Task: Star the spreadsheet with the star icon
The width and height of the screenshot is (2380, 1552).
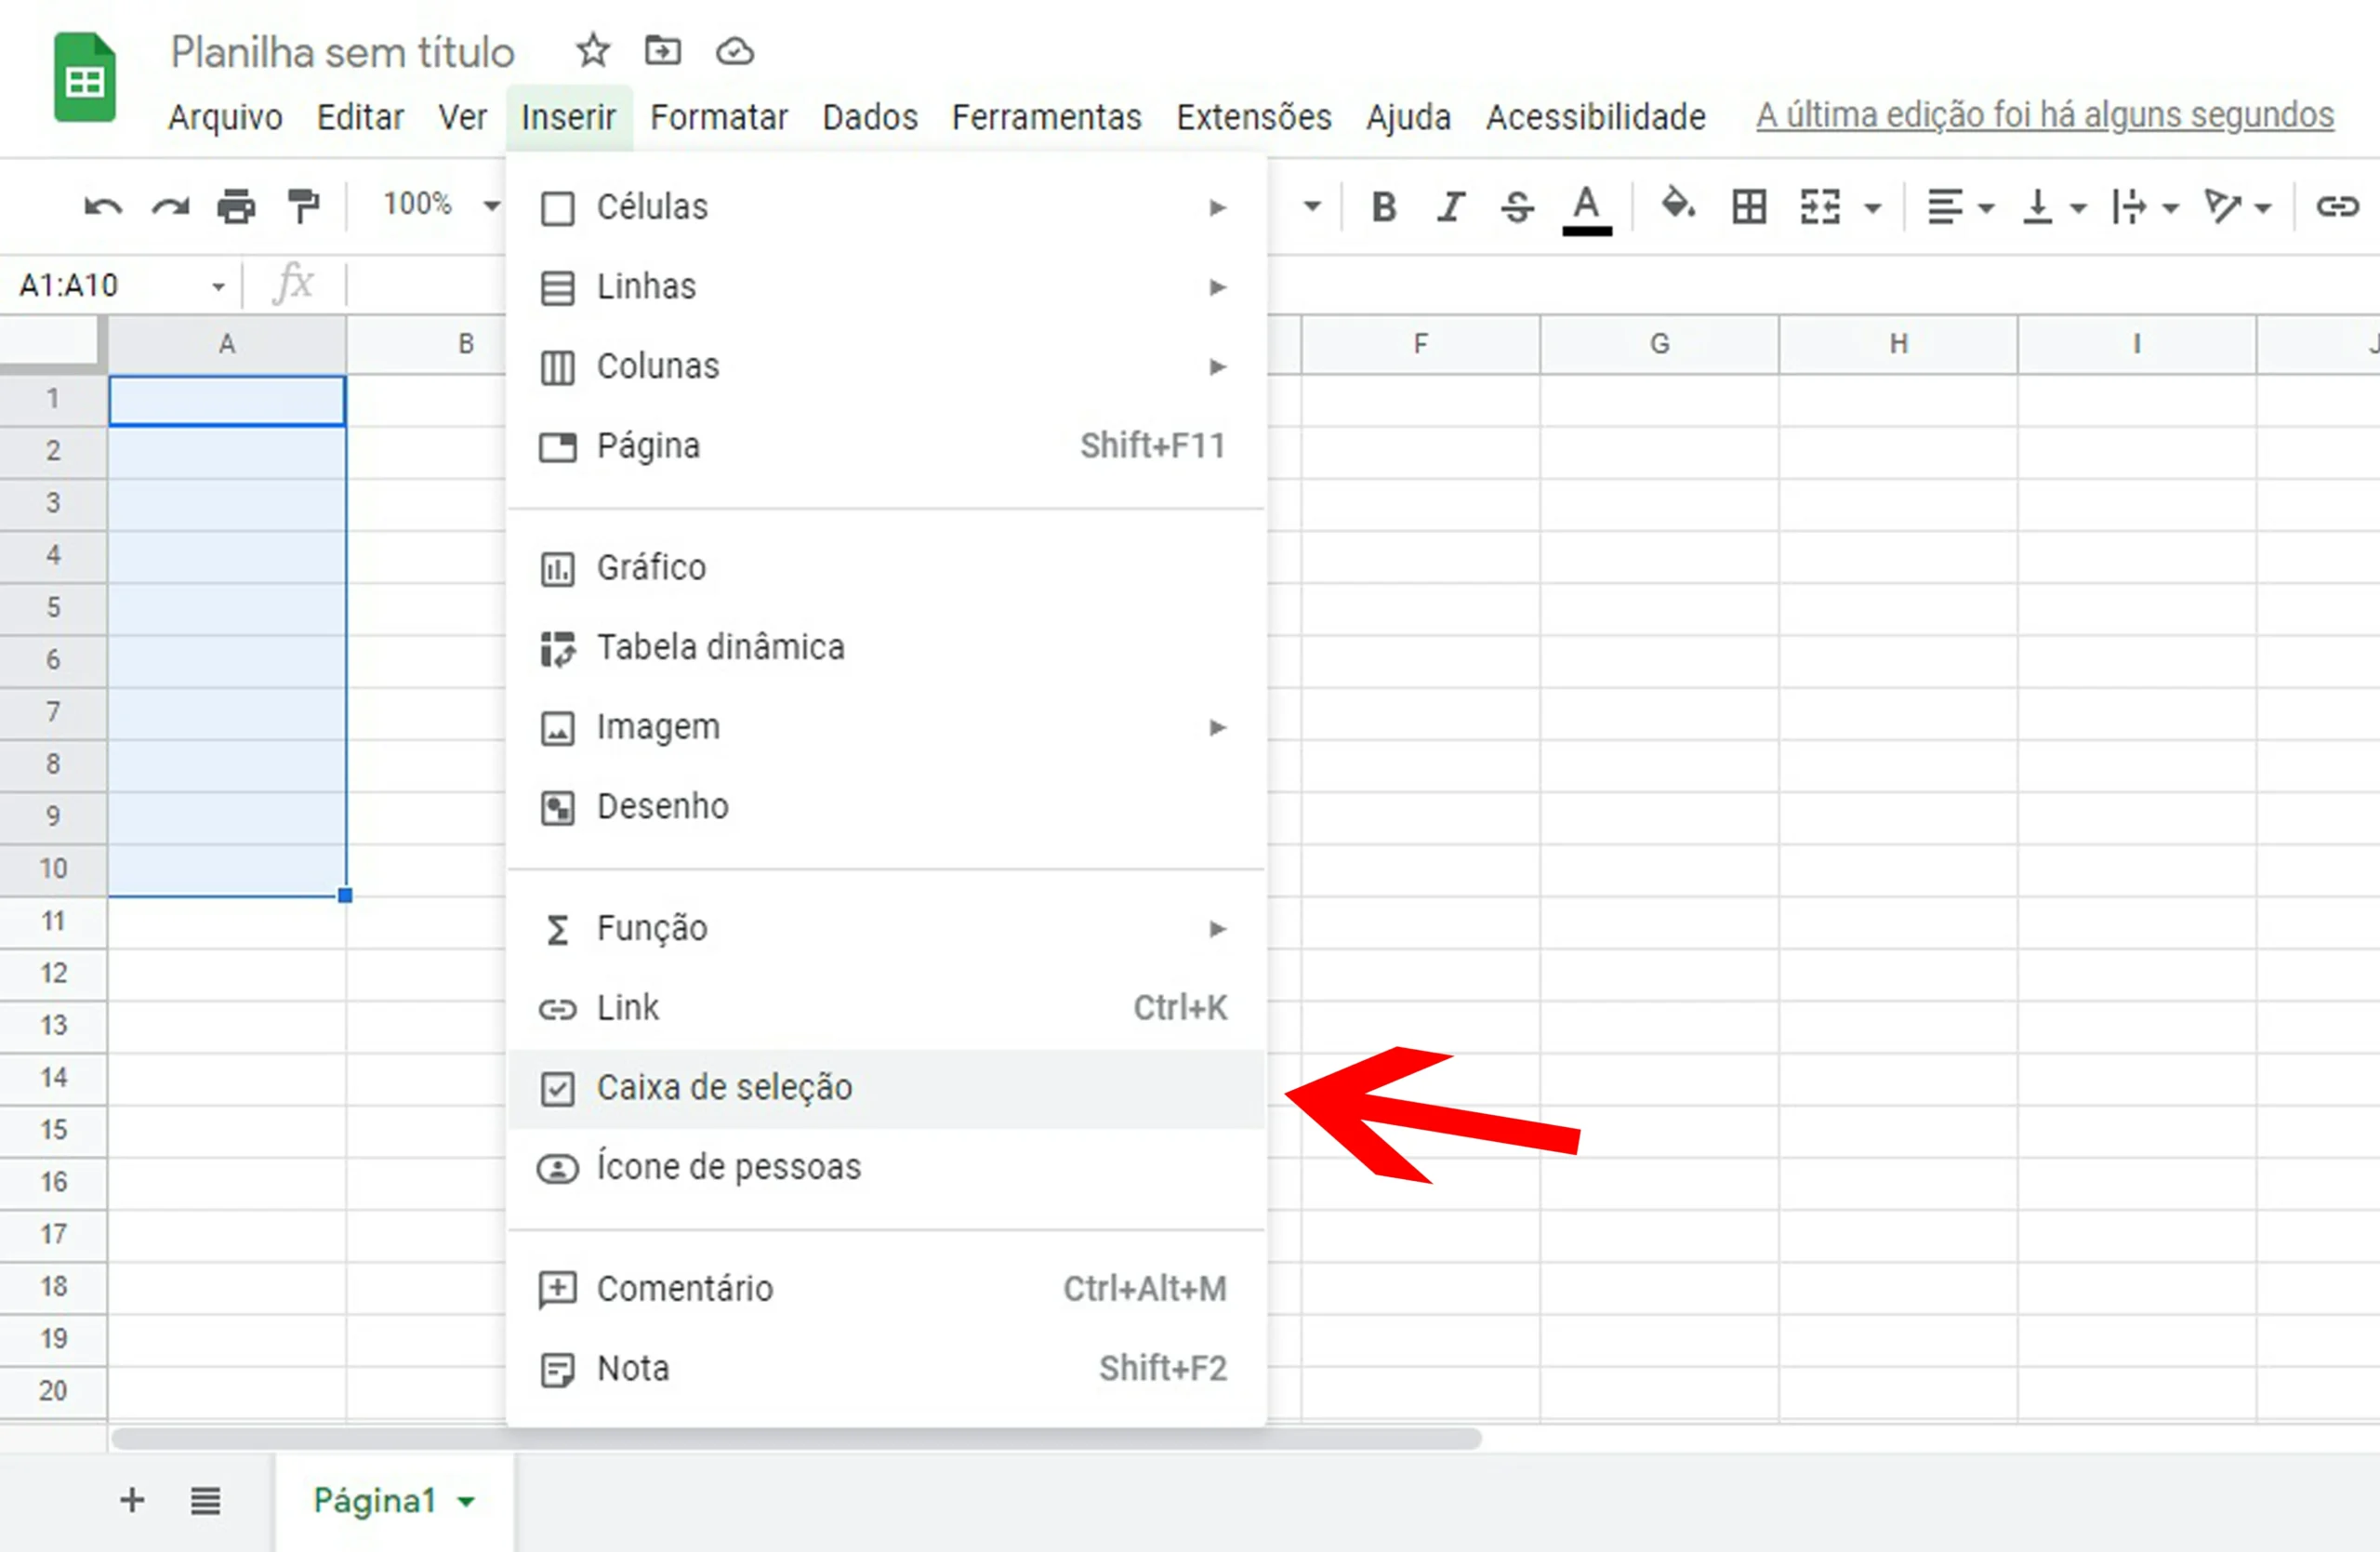Action: pos(593,50)
